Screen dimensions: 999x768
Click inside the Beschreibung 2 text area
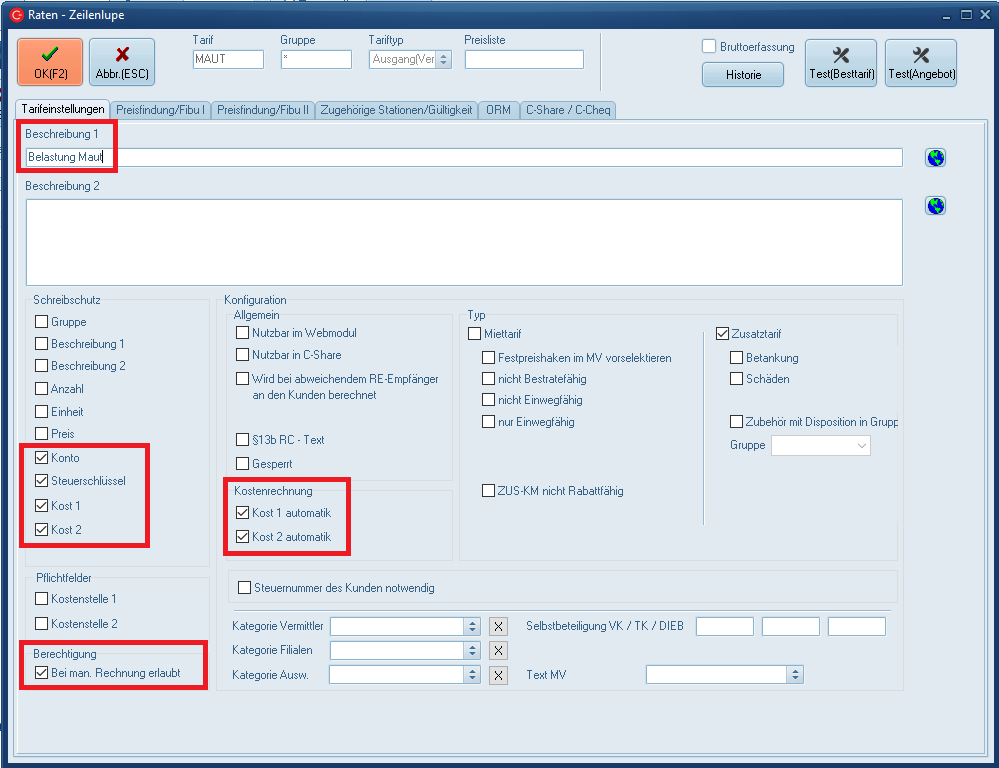coord(464,241)
